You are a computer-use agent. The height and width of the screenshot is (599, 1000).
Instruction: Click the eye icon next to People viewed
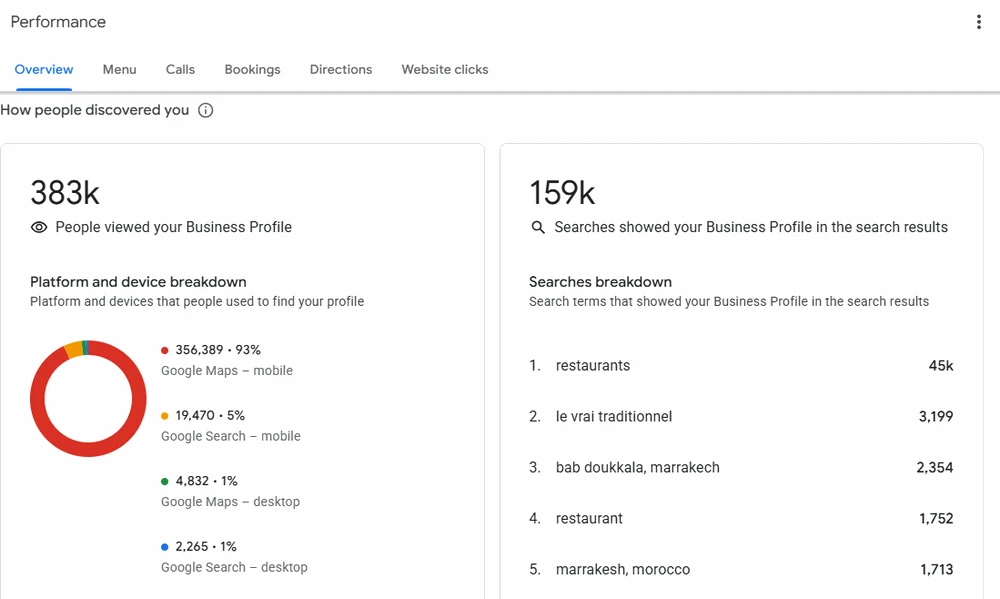click(39, 227)
